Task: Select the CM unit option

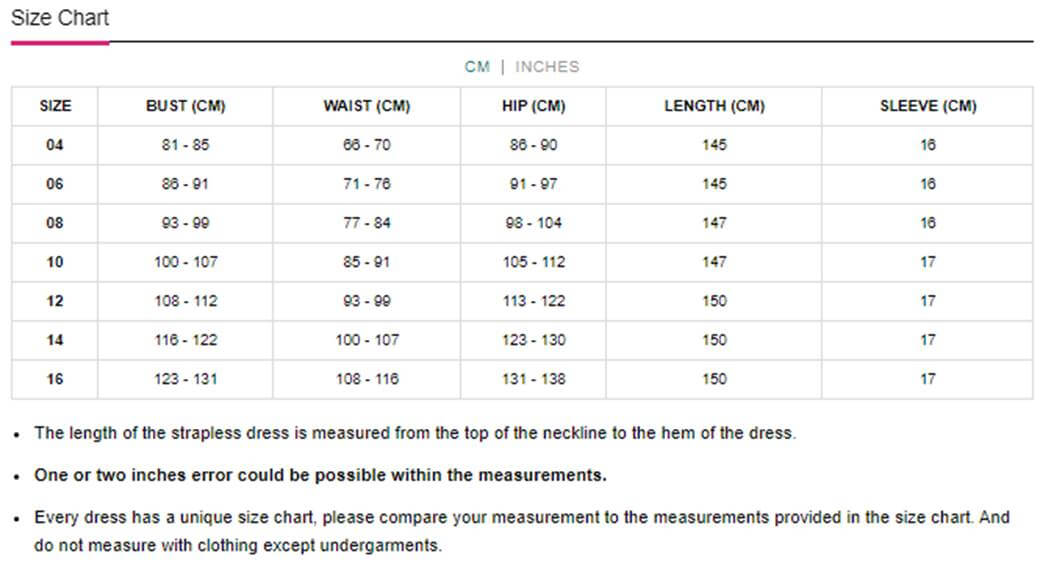Action: pos(477,67)
